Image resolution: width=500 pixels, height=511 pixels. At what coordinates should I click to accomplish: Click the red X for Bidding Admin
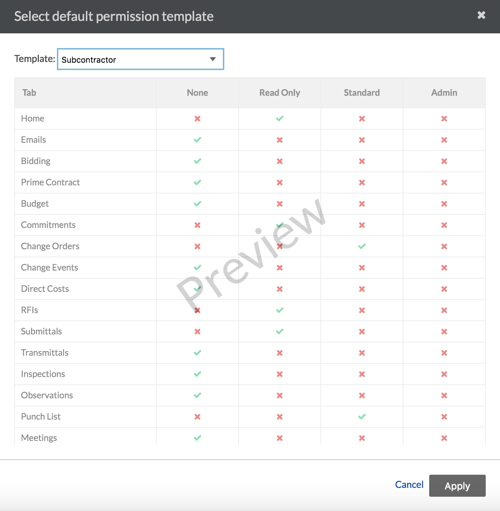444,161
